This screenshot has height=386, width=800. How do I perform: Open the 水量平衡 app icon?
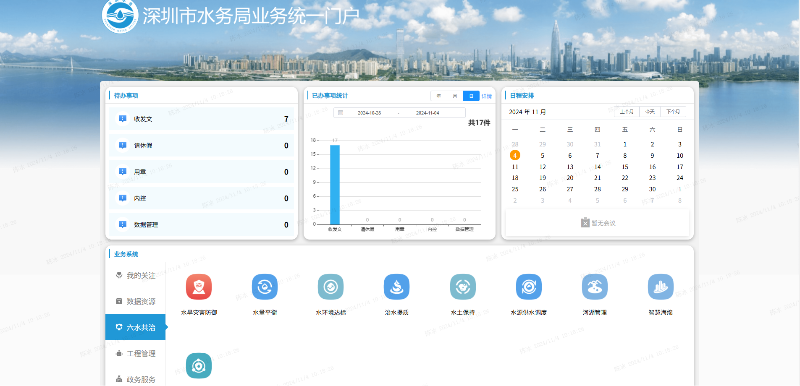pyautogui.click(x=265, y=287)
